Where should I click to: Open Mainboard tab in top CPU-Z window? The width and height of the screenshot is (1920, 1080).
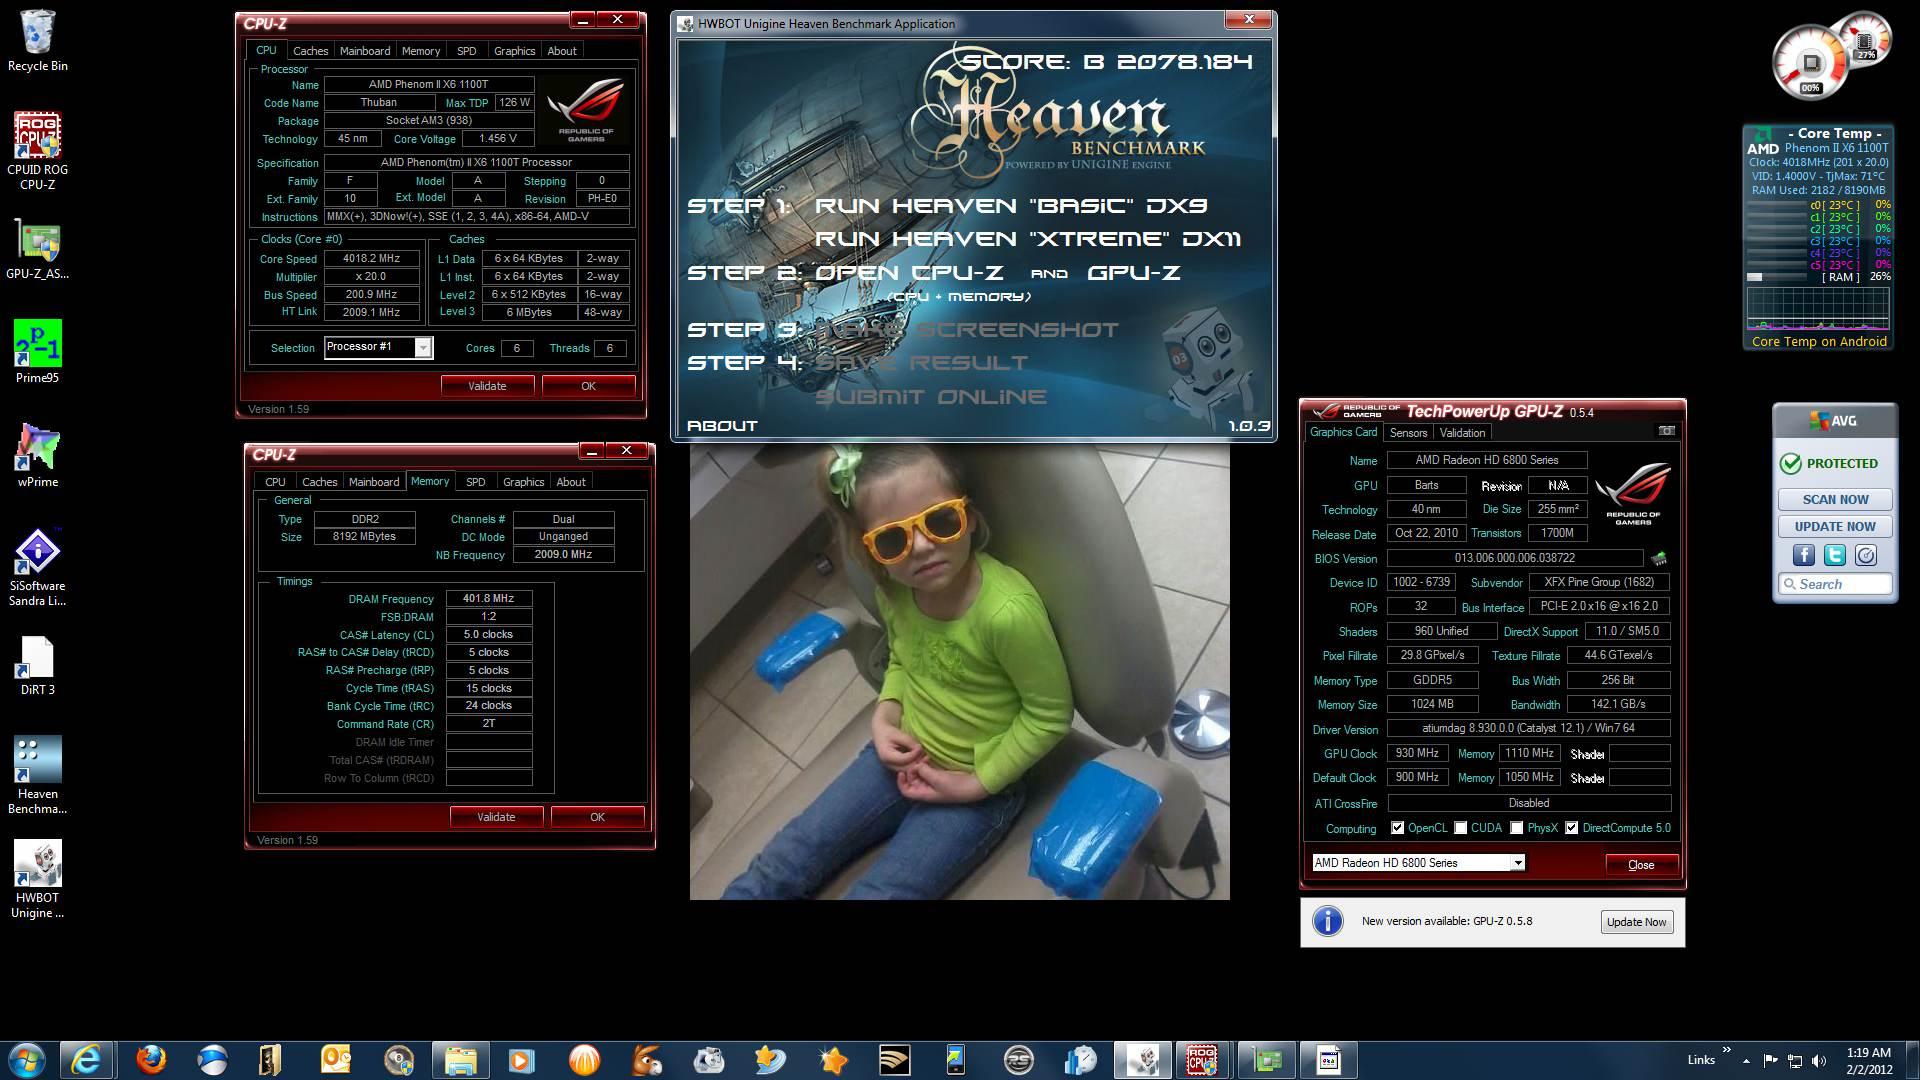tap(365, 51)
